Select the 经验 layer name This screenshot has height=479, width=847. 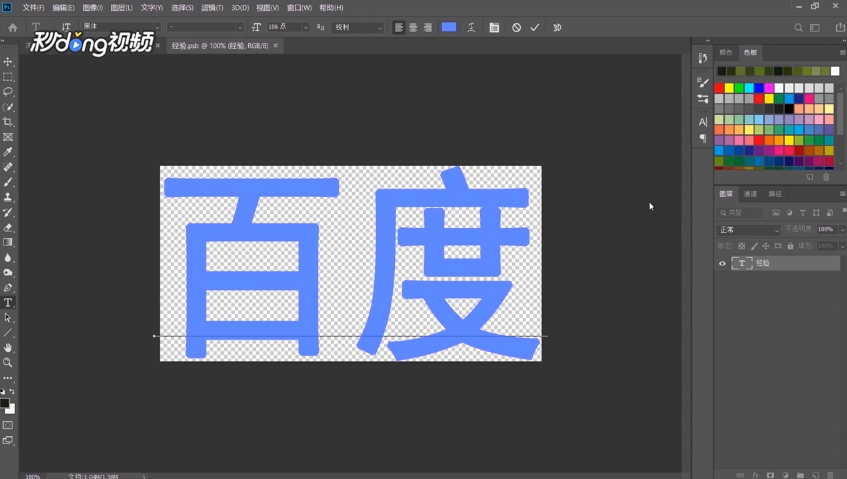[x=763, y=264]
